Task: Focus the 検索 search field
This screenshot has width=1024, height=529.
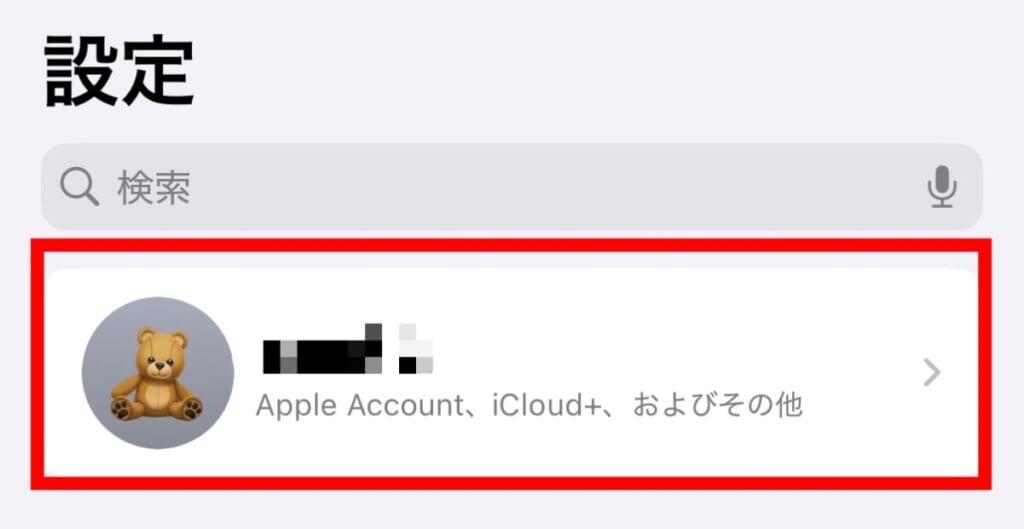Action: 511,187
